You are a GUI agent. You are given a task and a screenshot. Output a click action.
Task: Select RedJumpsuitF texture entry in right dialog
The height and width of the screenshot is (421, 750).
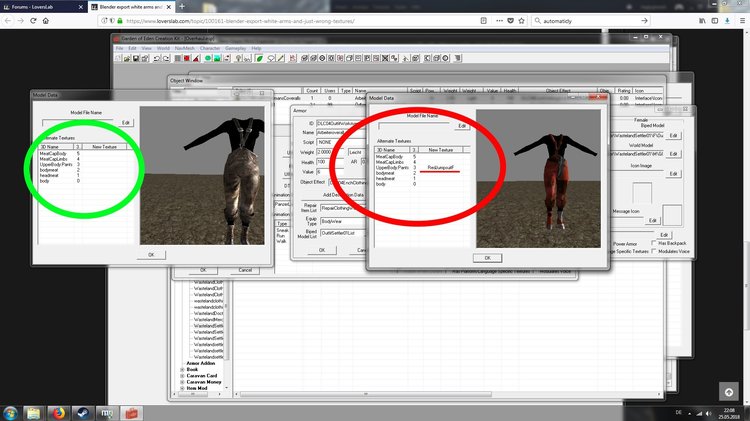[x=441, y=168]
